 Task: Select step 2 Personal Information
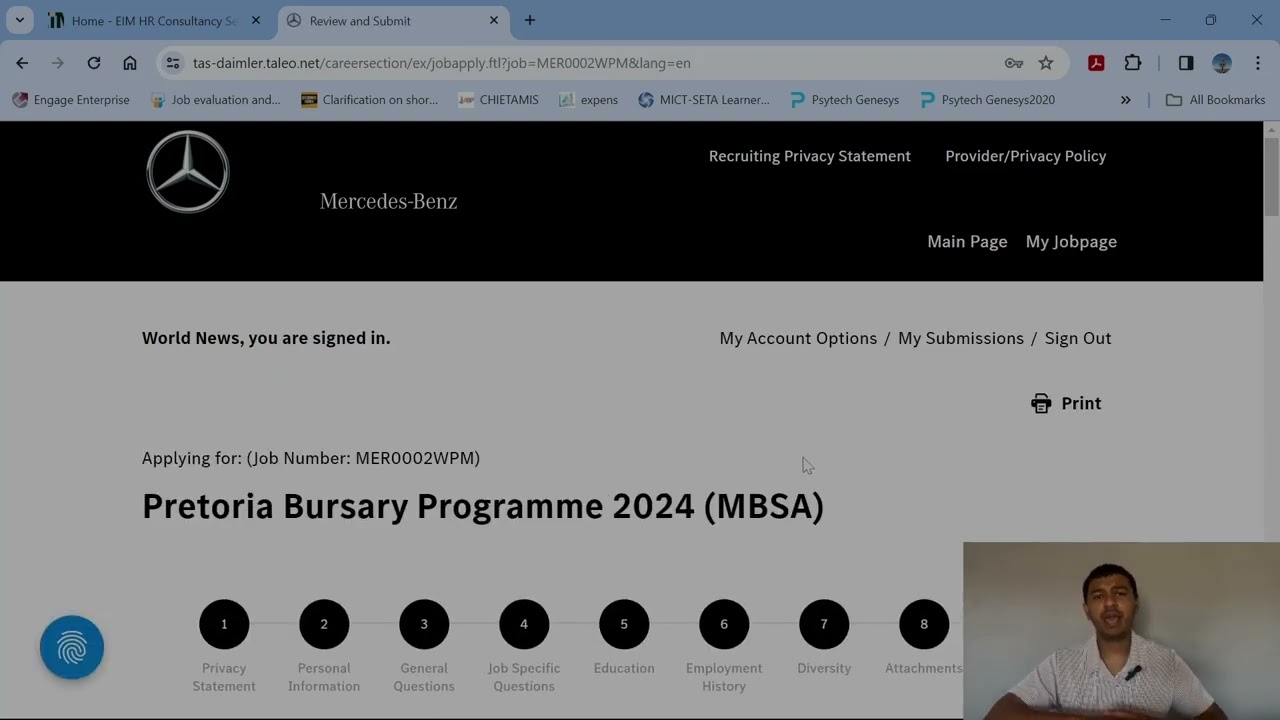point(324,624)
